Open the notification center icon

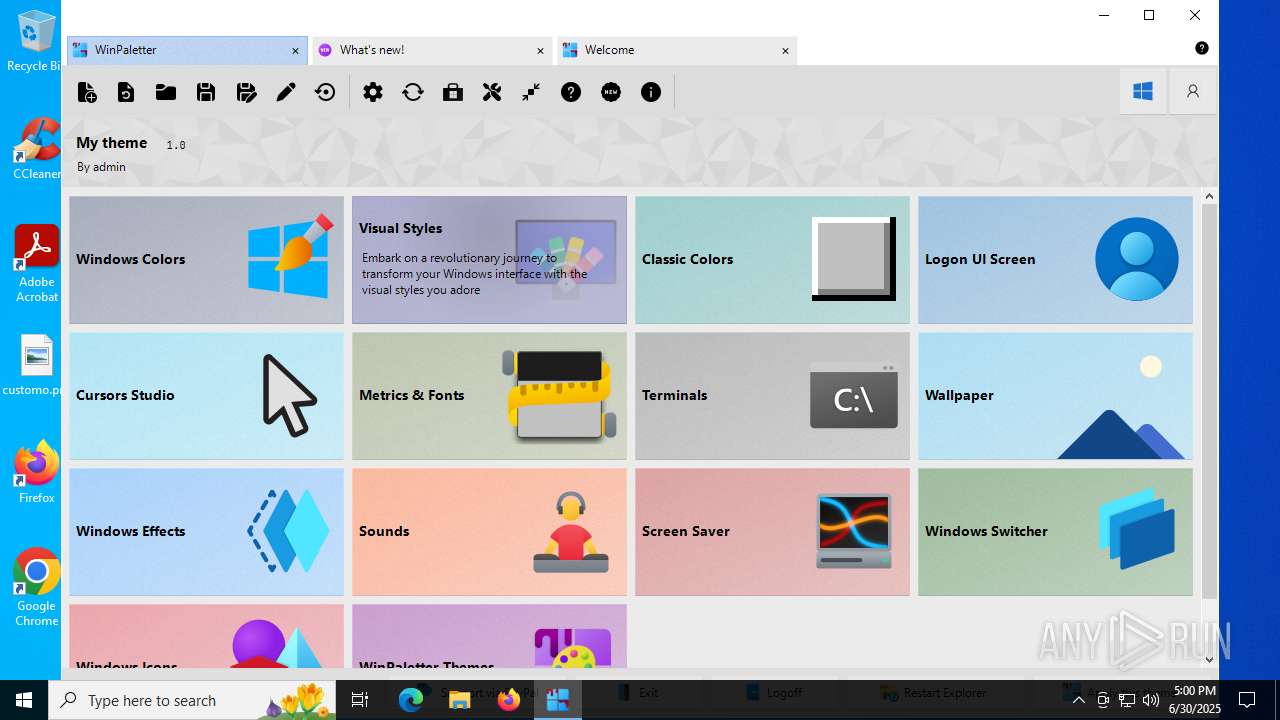point(1247,700)
